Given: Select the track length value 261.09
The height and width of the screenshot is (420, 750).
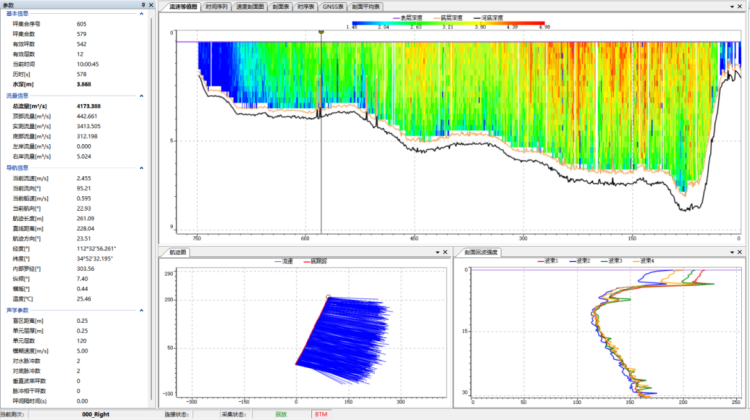Looking at the screenshot, I should coord(86,219).
